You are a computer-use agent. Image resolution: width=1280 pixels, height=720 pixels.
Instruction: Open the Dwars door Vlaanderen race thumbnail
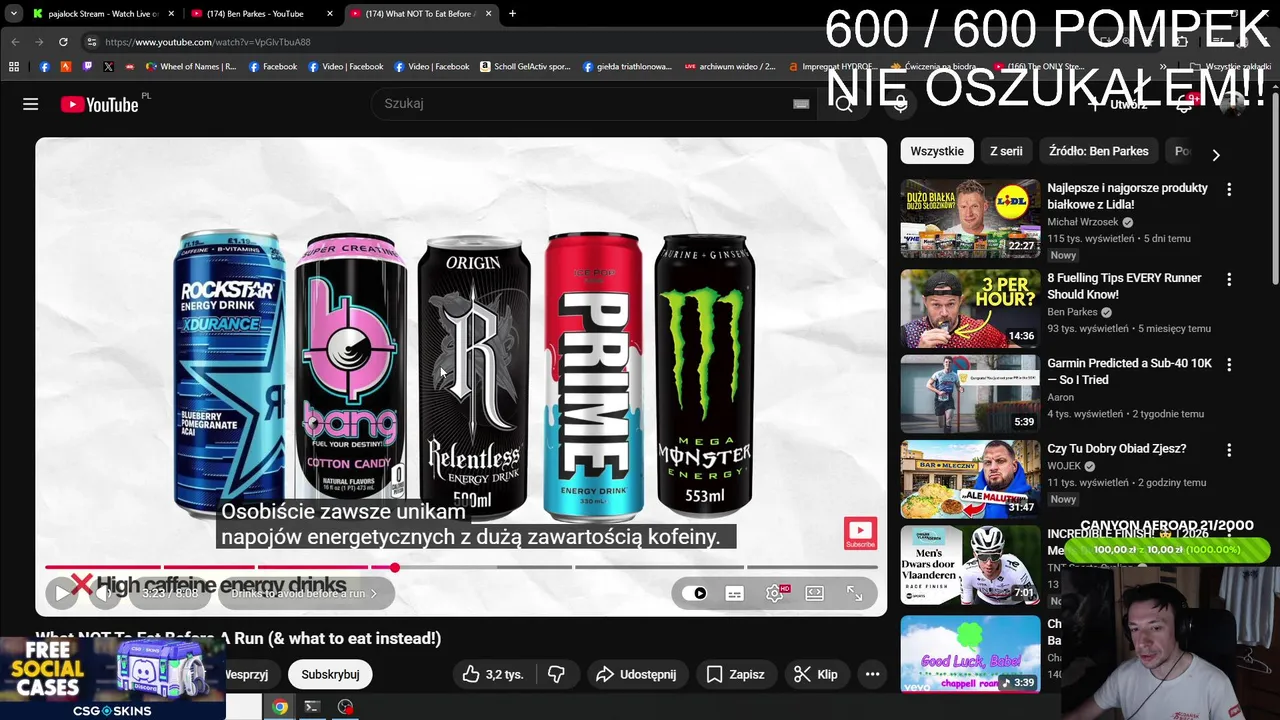click(x=970, y=565)
